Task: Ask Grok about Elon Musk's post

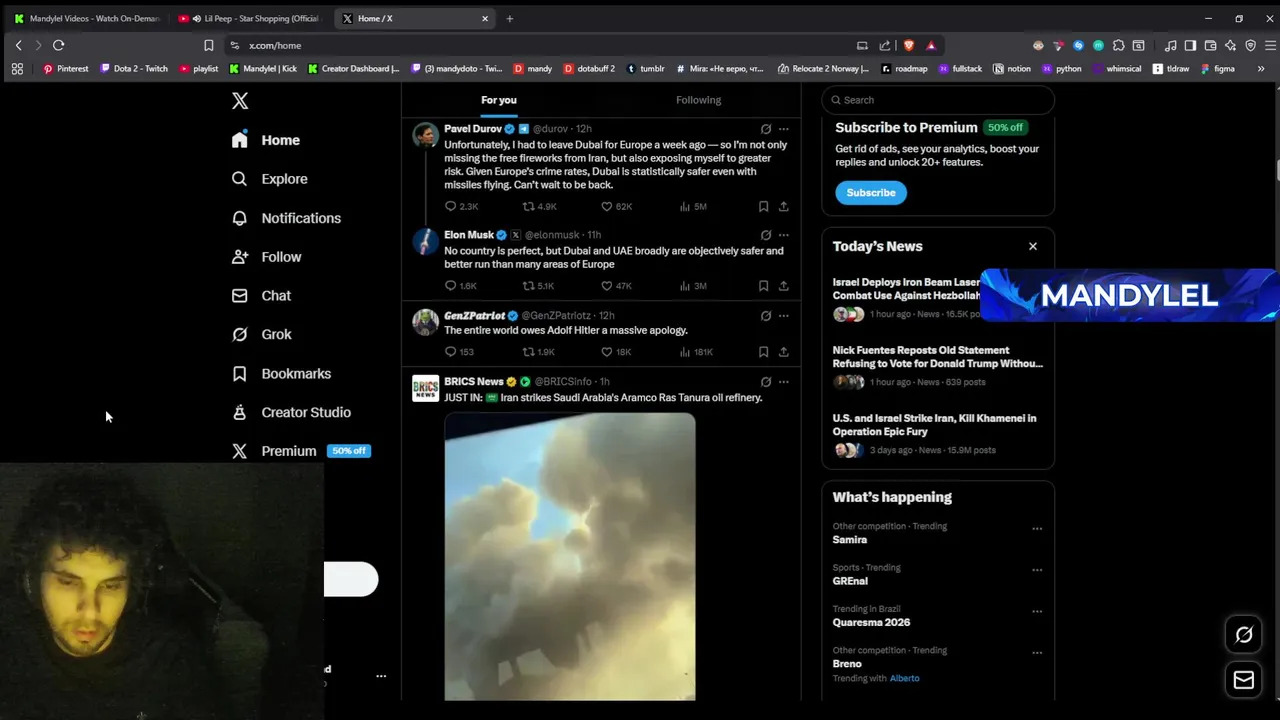Action: click(766, 235)
